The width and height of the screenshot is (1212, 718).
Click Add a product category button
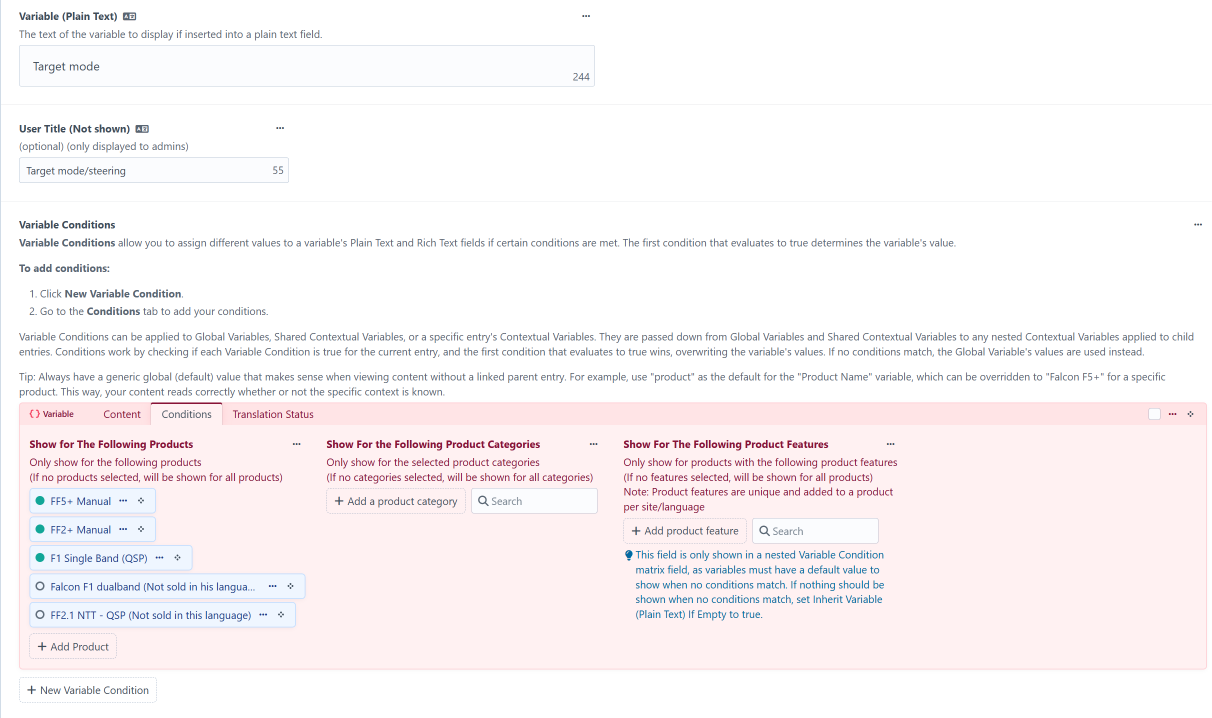396,501
